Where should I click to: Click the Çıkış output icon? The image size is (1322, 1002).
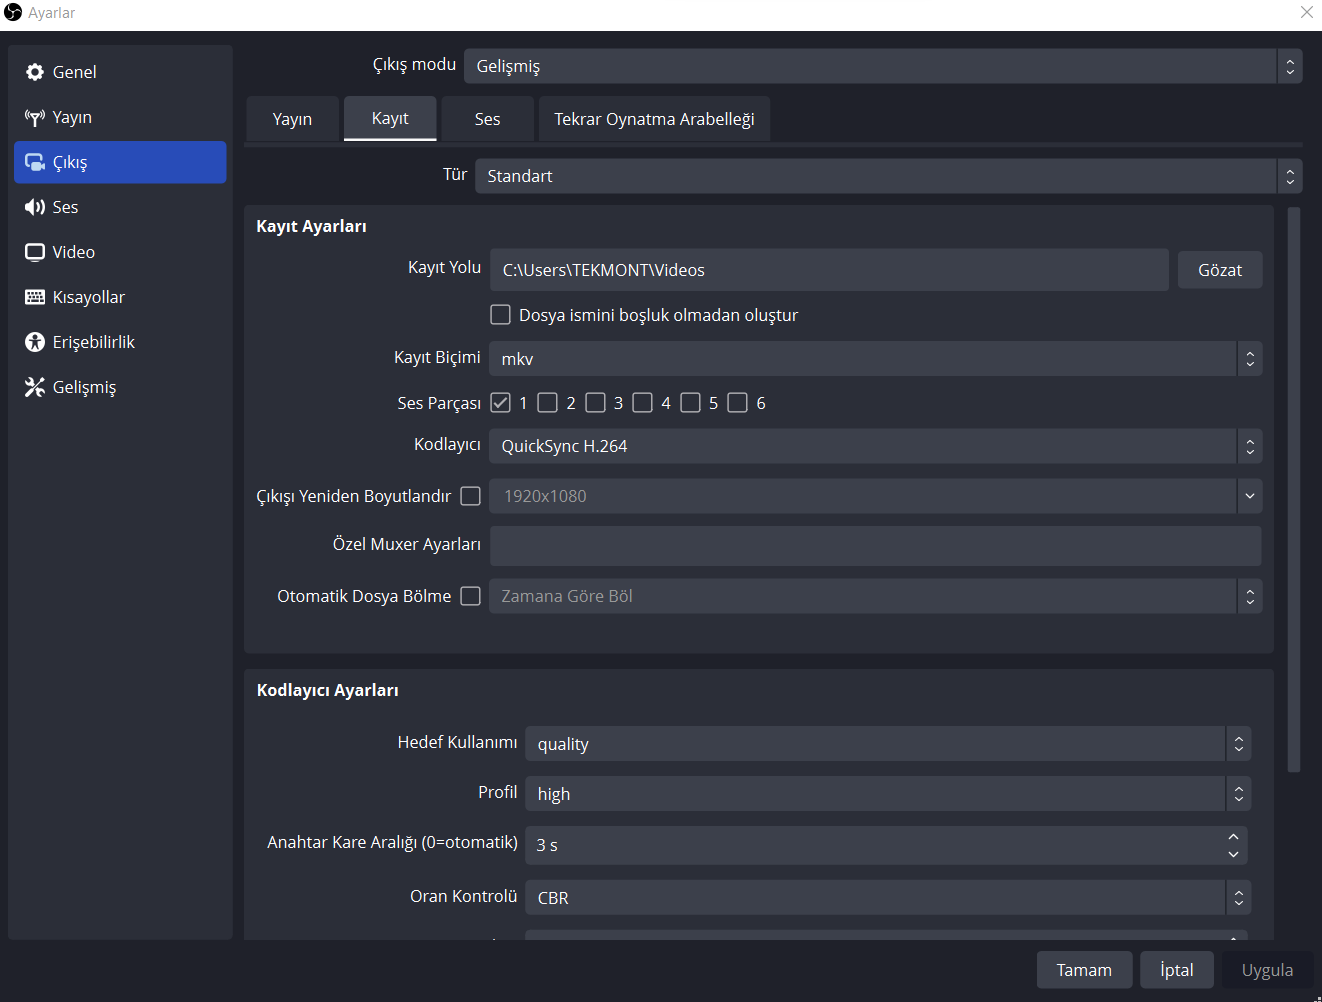tap(35, 162)
